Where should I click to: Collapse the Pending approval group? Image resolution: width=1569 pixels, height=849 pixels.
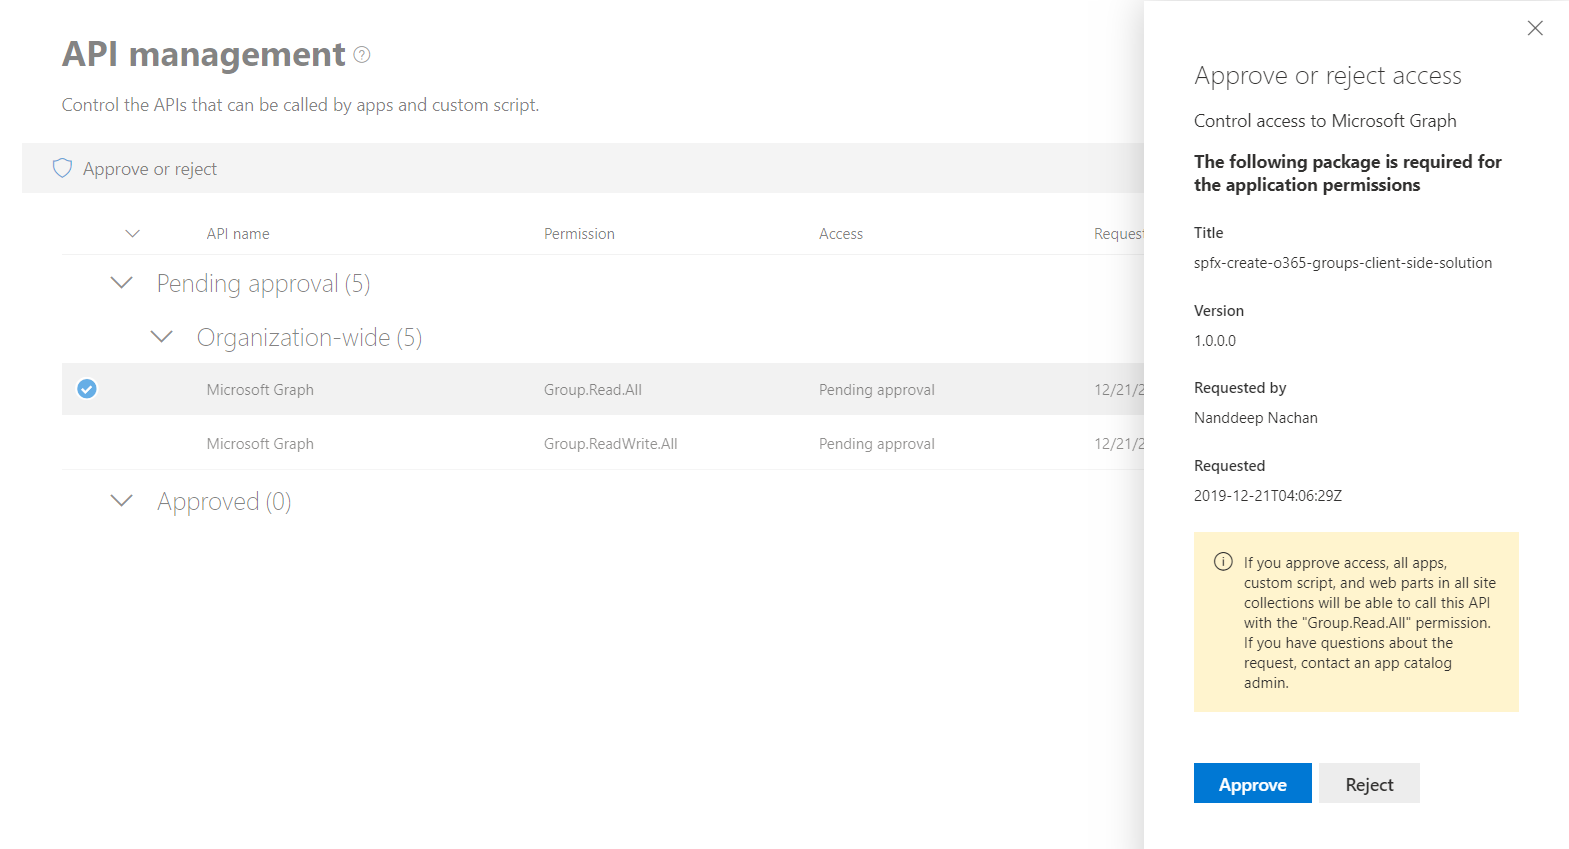pyautogui.click(x=122, y=283)
